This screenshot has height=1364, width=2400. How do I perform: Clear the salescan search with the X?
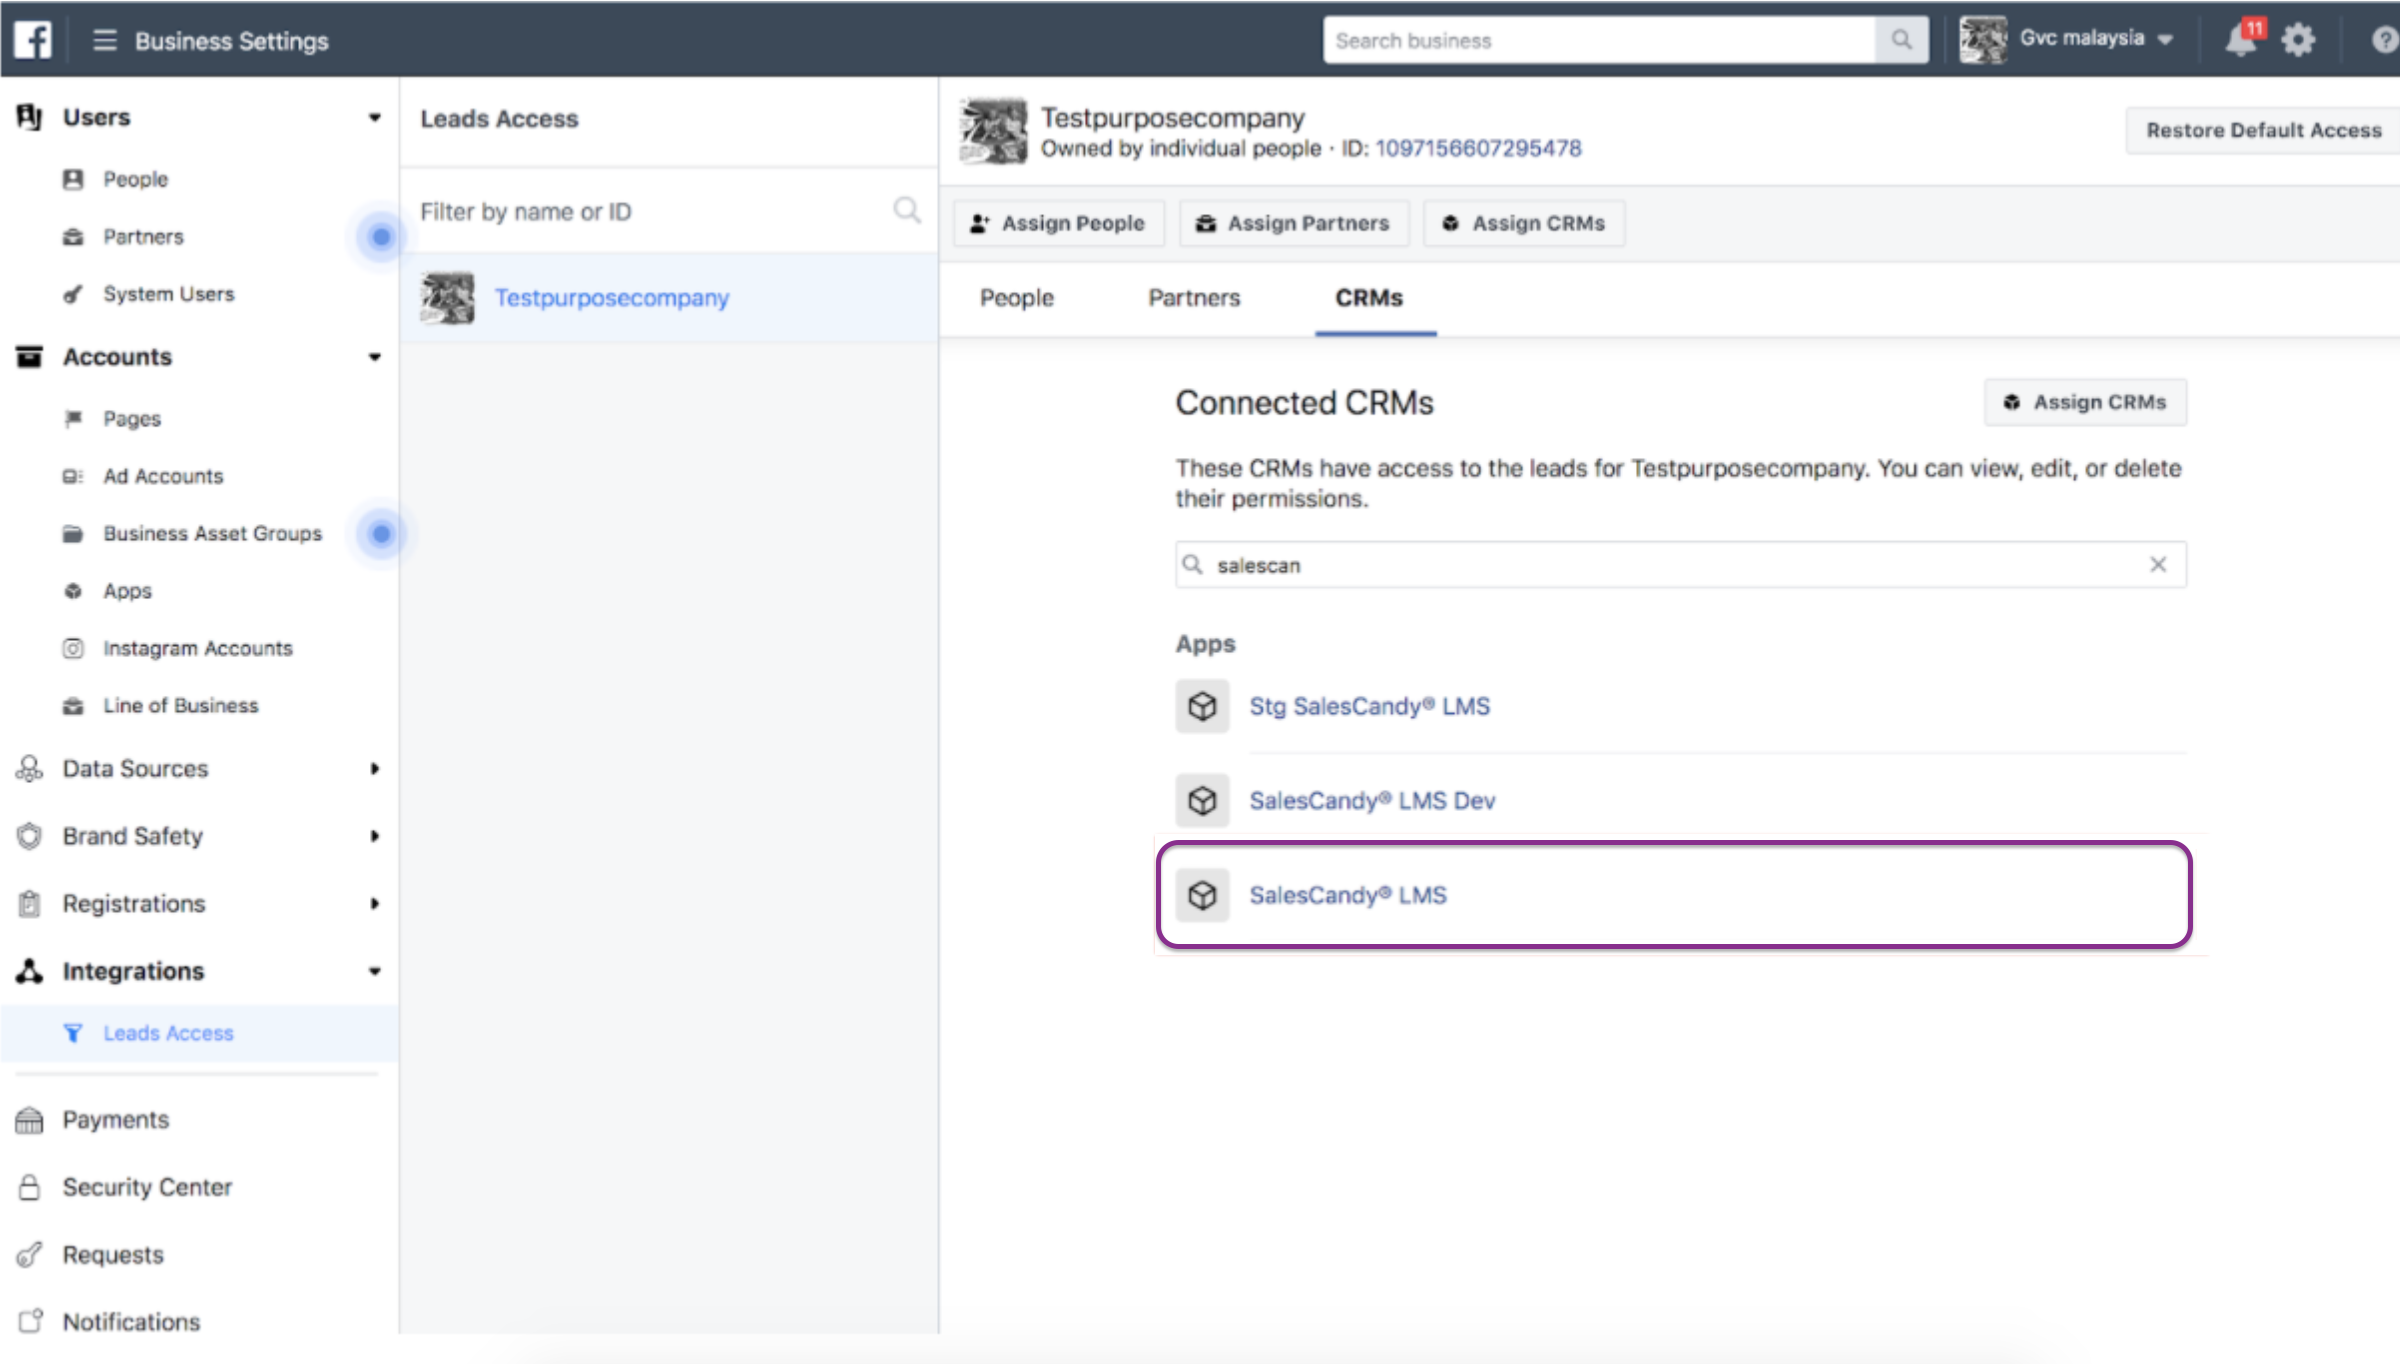click(2158, 565)
